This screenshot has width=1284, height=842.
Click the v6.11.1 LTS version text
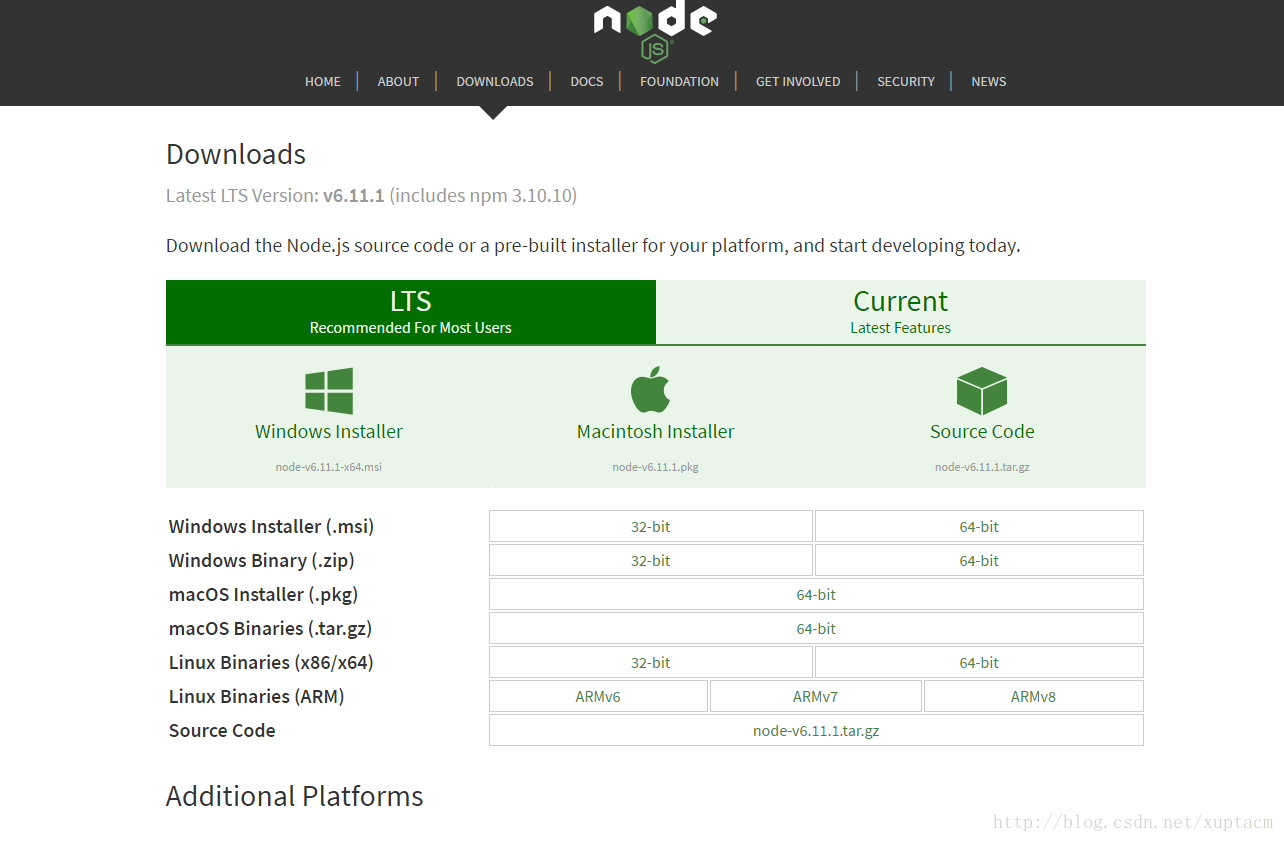tap(353, 195)
